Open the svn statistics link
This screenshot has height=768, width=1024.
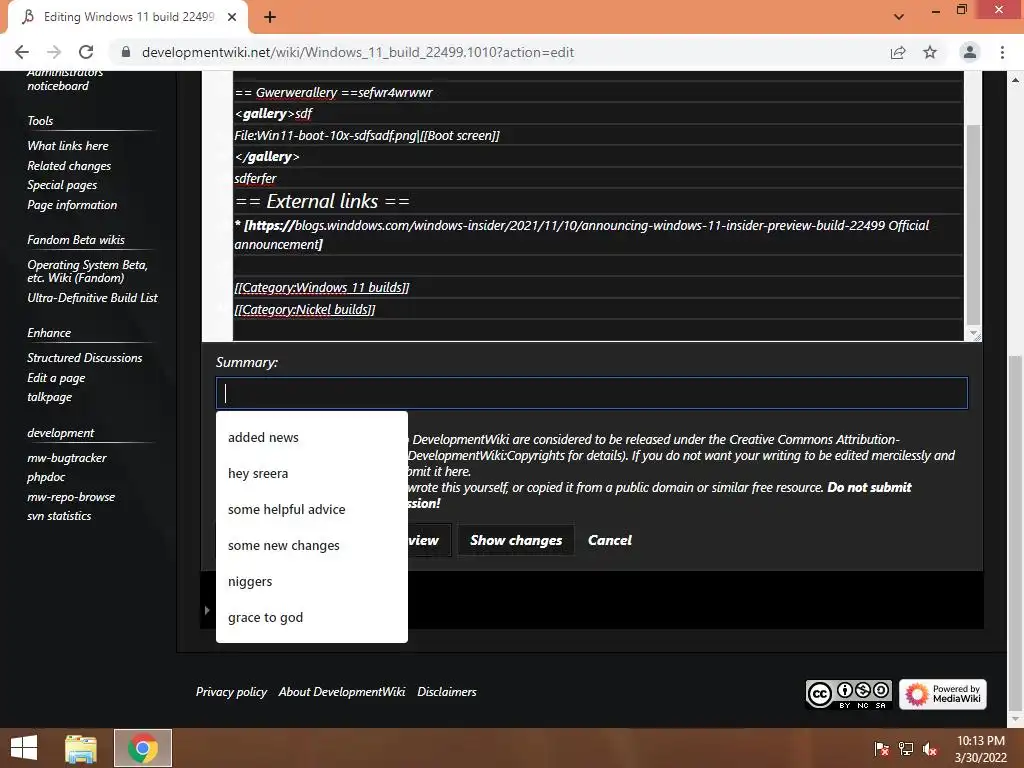click(59, 516)
